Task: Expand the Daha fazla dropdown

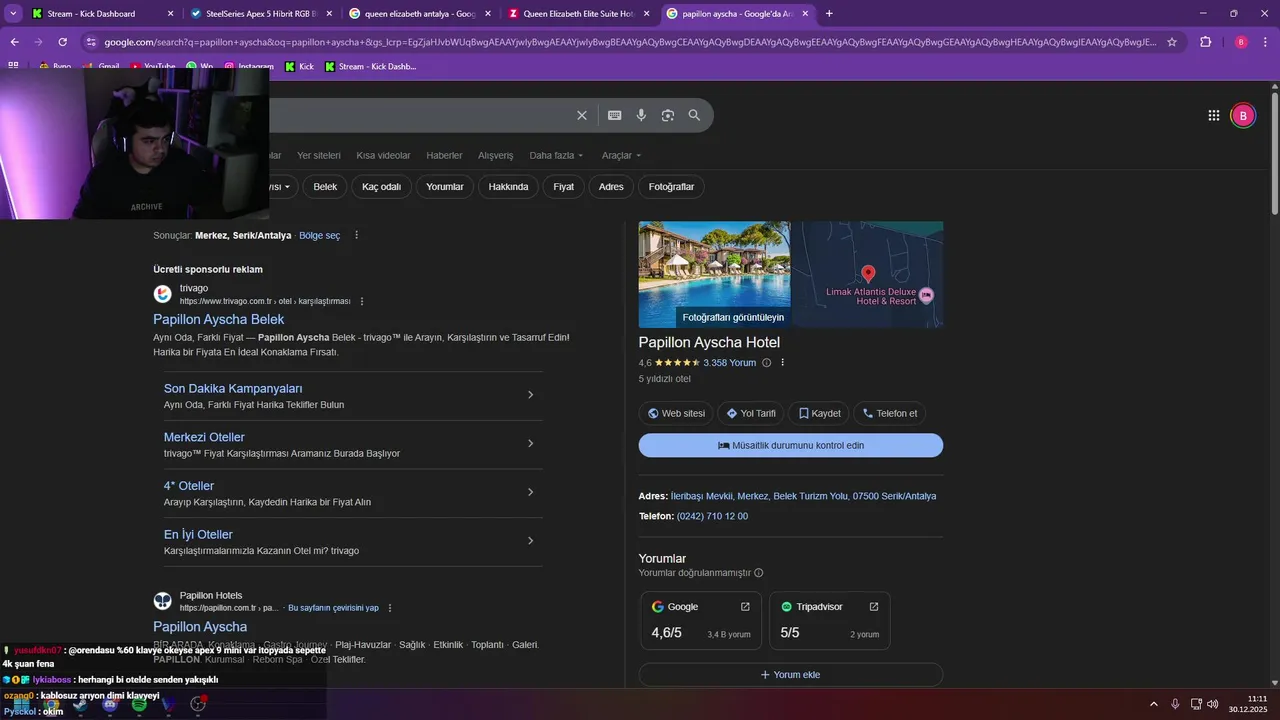Action: point(556,156)
